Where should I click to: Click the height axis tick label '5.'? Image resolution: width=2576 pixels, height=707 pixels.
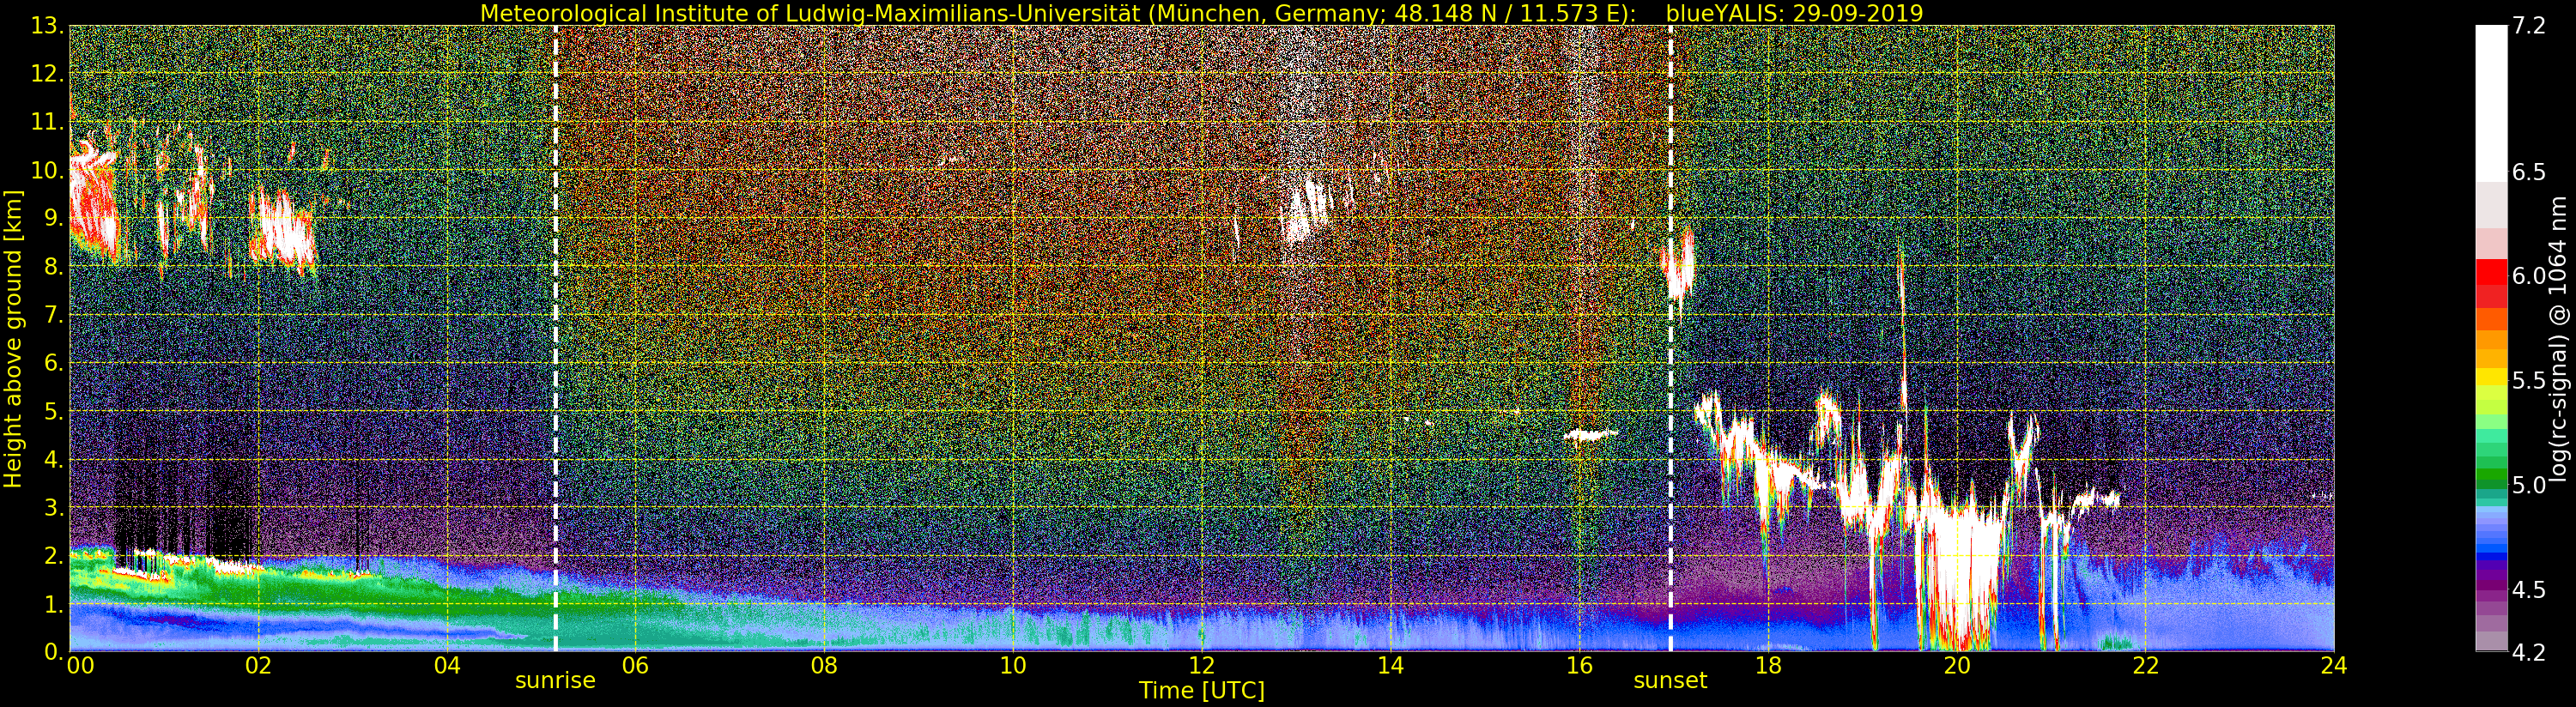(53, 411)
